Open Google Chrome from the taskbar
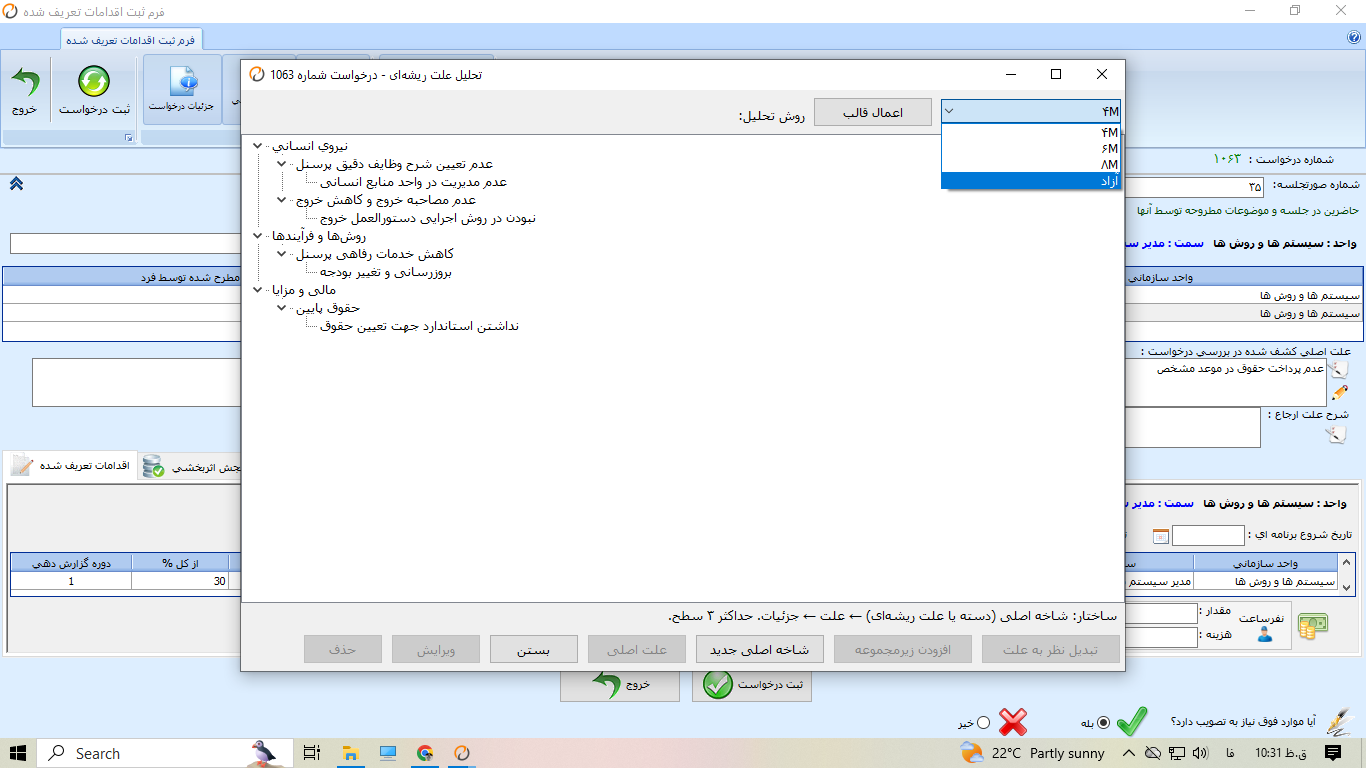 tap(425, 753)
